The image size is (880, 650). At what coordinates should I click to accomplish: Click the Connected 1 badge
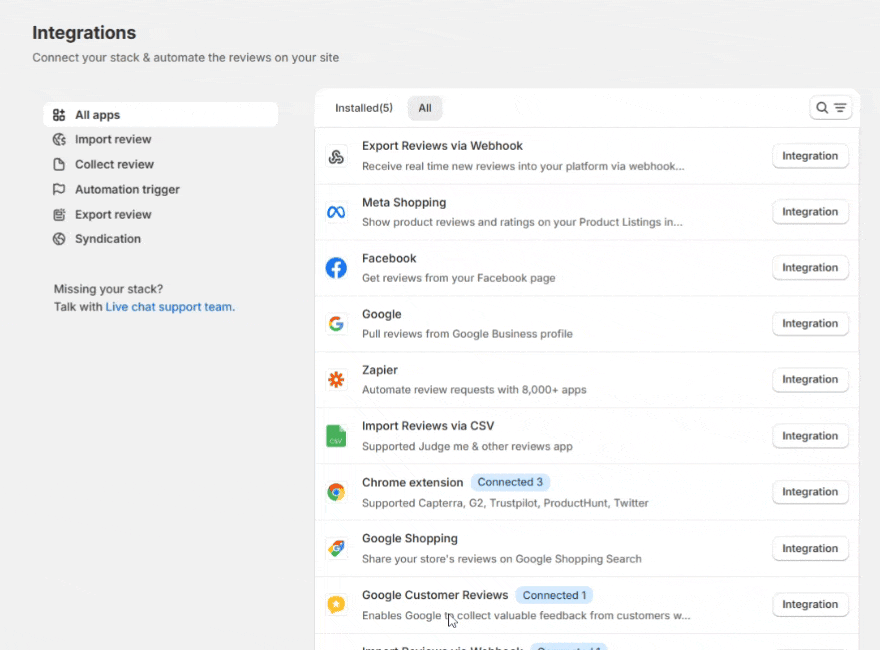554,596
